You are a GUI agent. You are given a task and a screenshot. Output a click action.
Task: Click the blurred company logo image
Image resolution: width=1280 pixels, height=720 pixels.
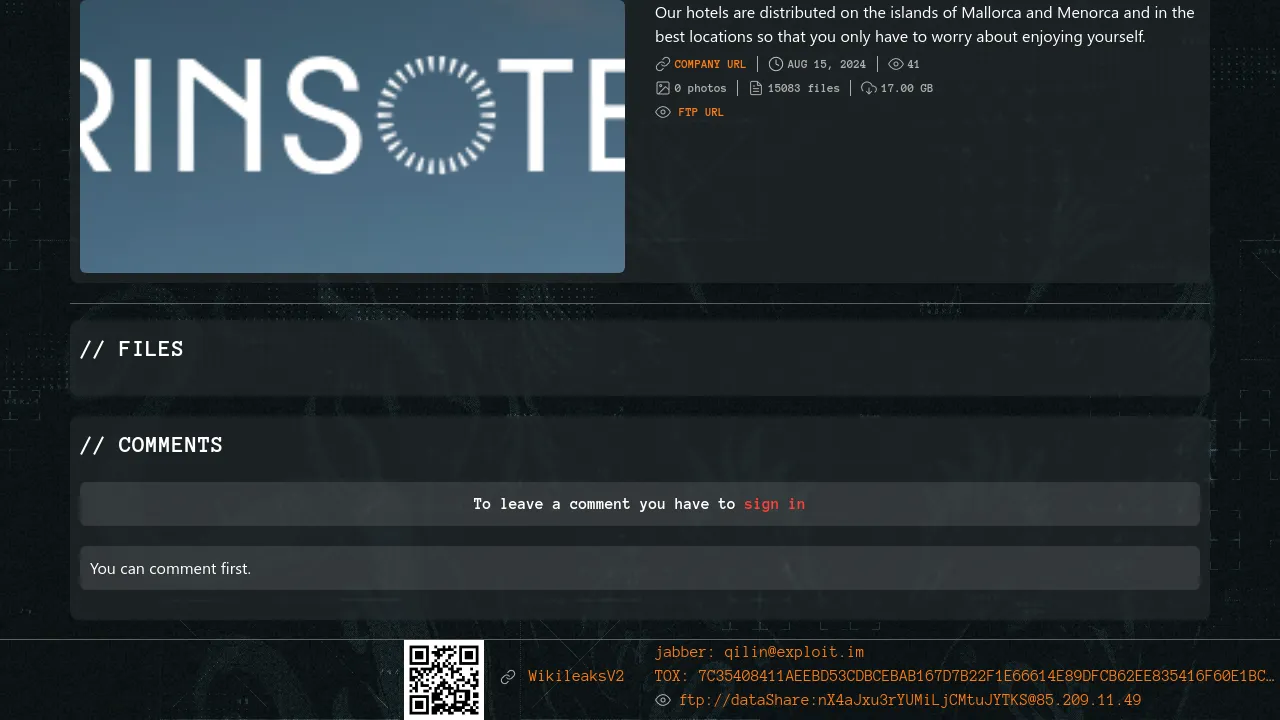[352, 135]
